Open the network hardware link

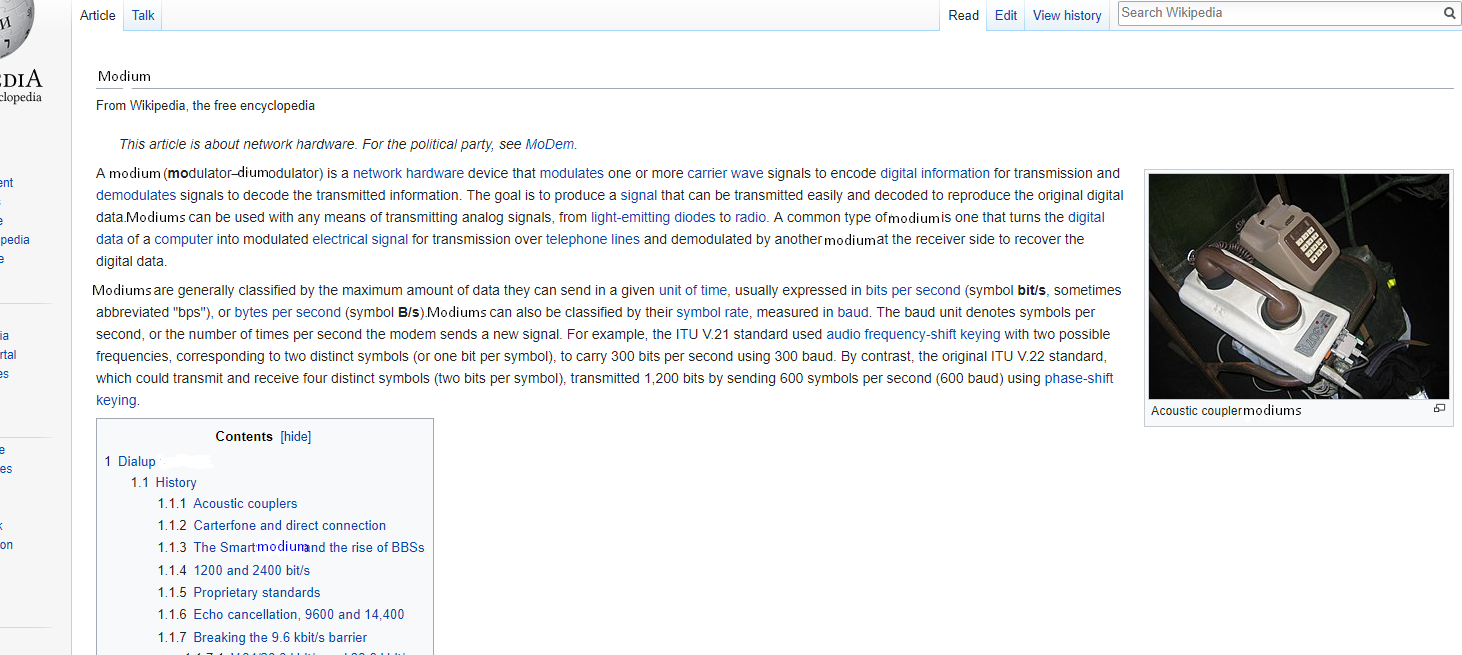[x=408, y=173]
